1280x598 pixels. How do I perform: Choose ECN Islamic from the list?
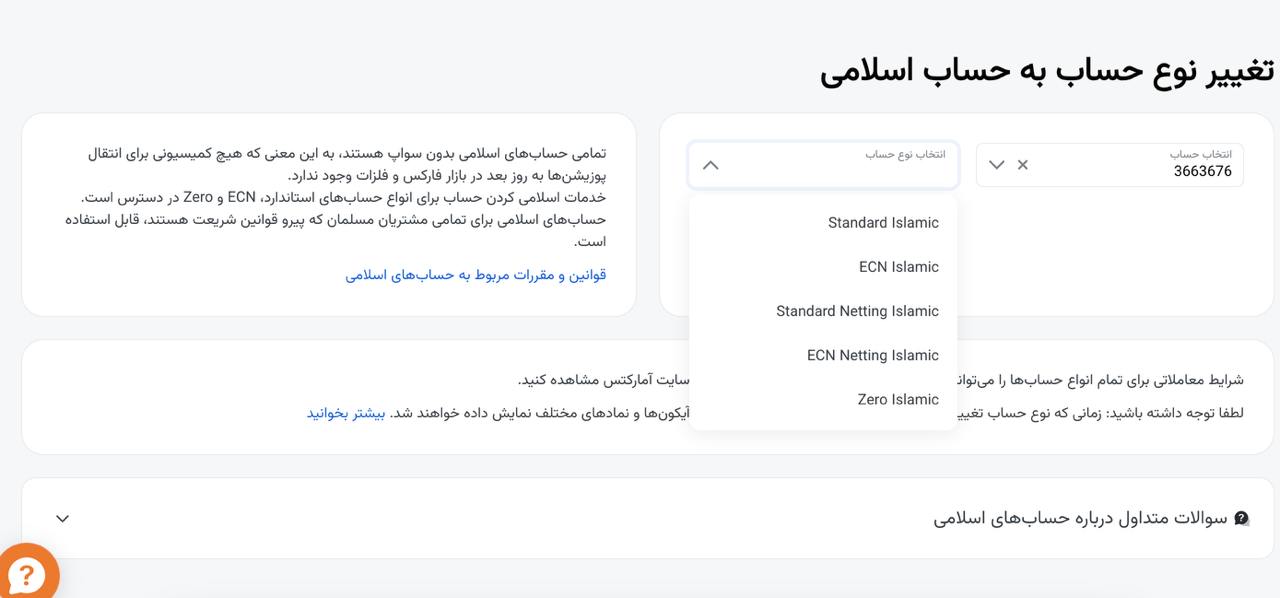tap(898, 267)
